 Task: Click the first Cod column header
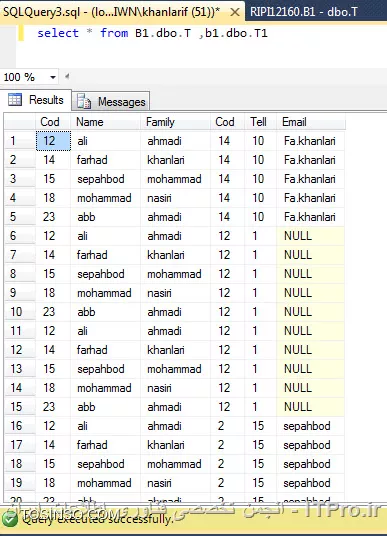[53, 122]
